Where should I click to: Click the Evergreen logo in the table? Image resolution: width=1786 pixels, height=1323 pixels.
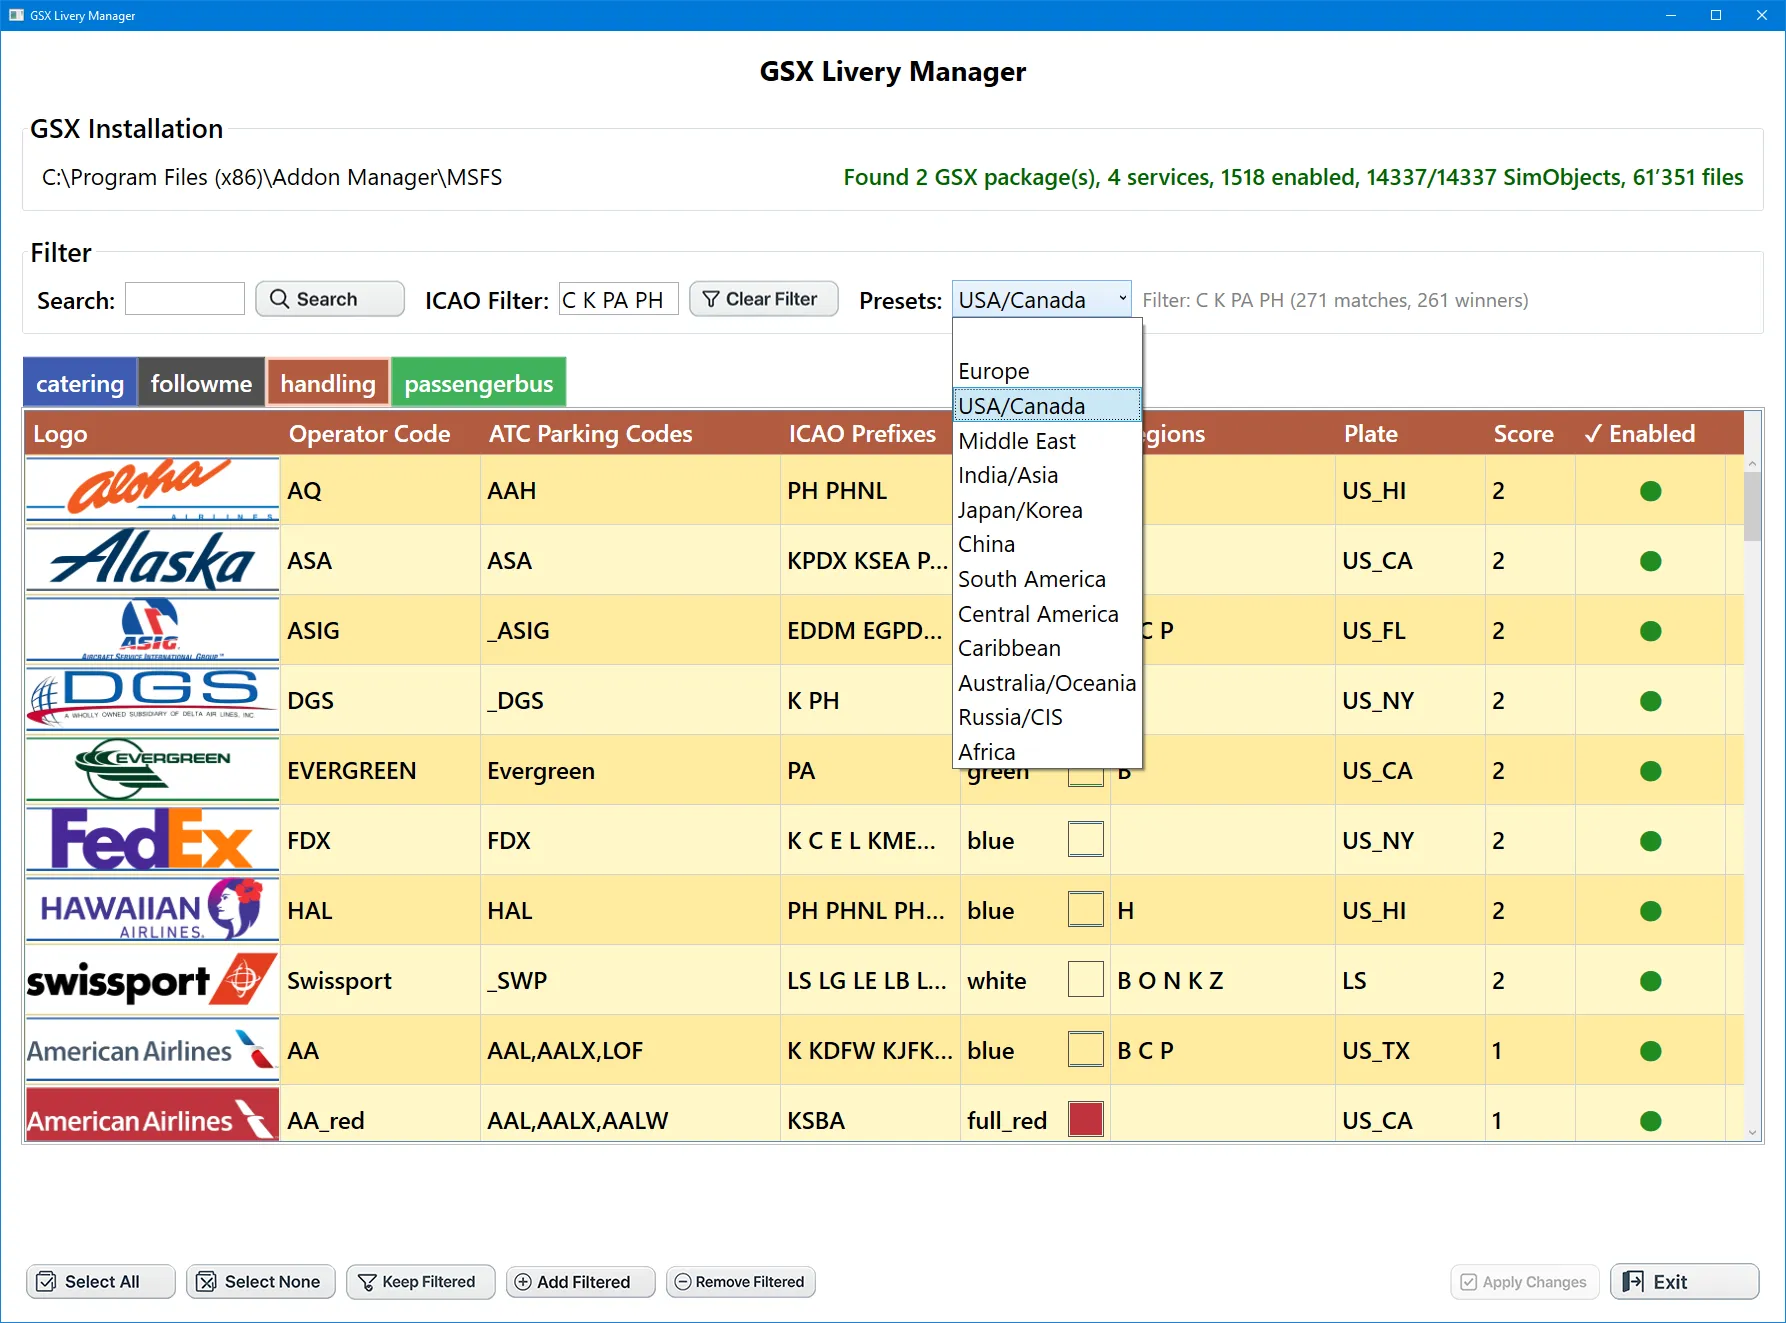click(x=152, y=770)
